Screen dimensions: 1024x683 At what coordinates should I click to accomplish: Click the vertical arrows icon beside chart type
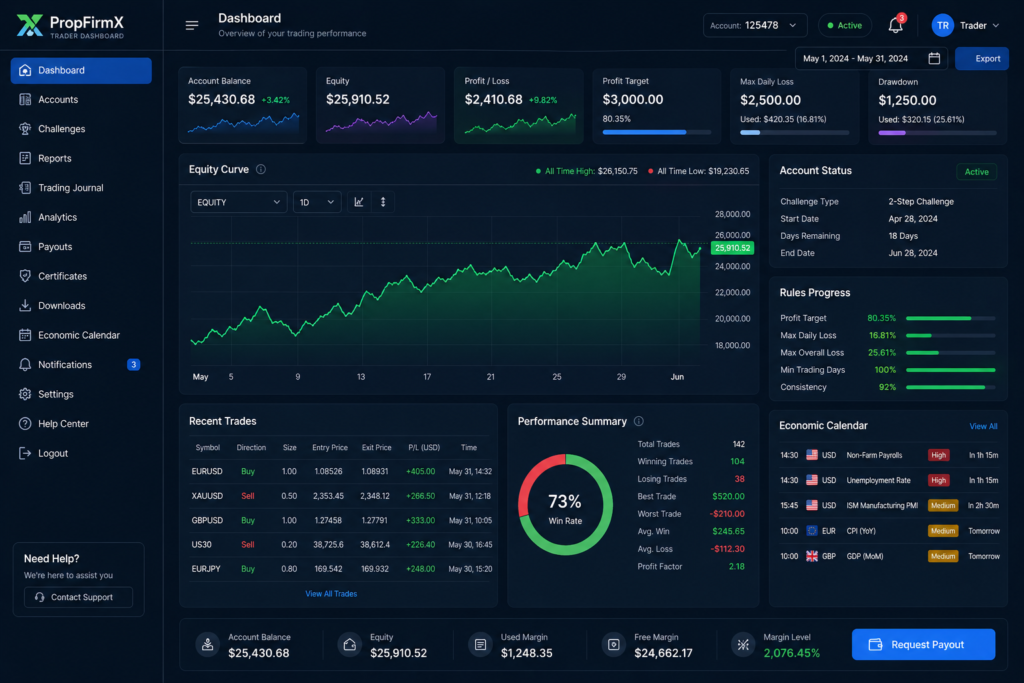(x=382, y=202)
